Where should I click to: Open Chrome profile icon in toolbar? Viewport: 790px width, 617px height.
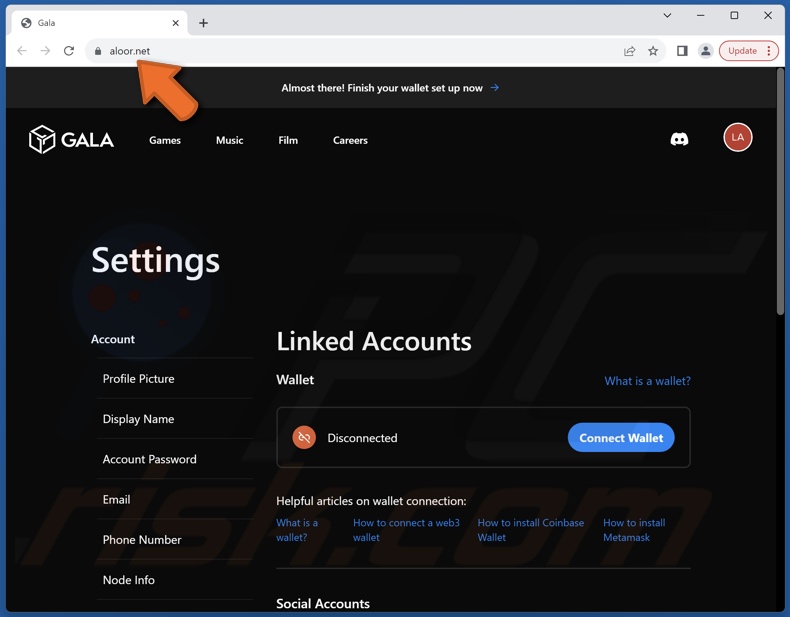(x=706, y=51)
